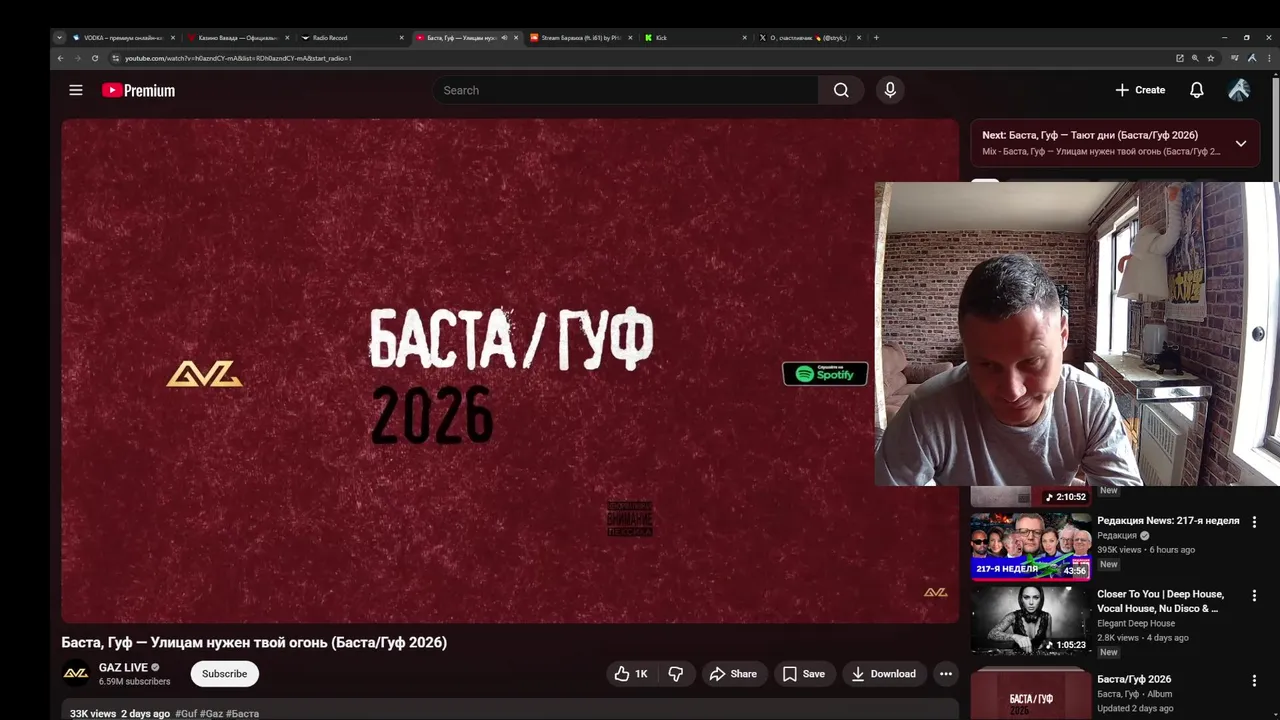
Task: Click the #Gaz hashtag
Action: (211, 714)
